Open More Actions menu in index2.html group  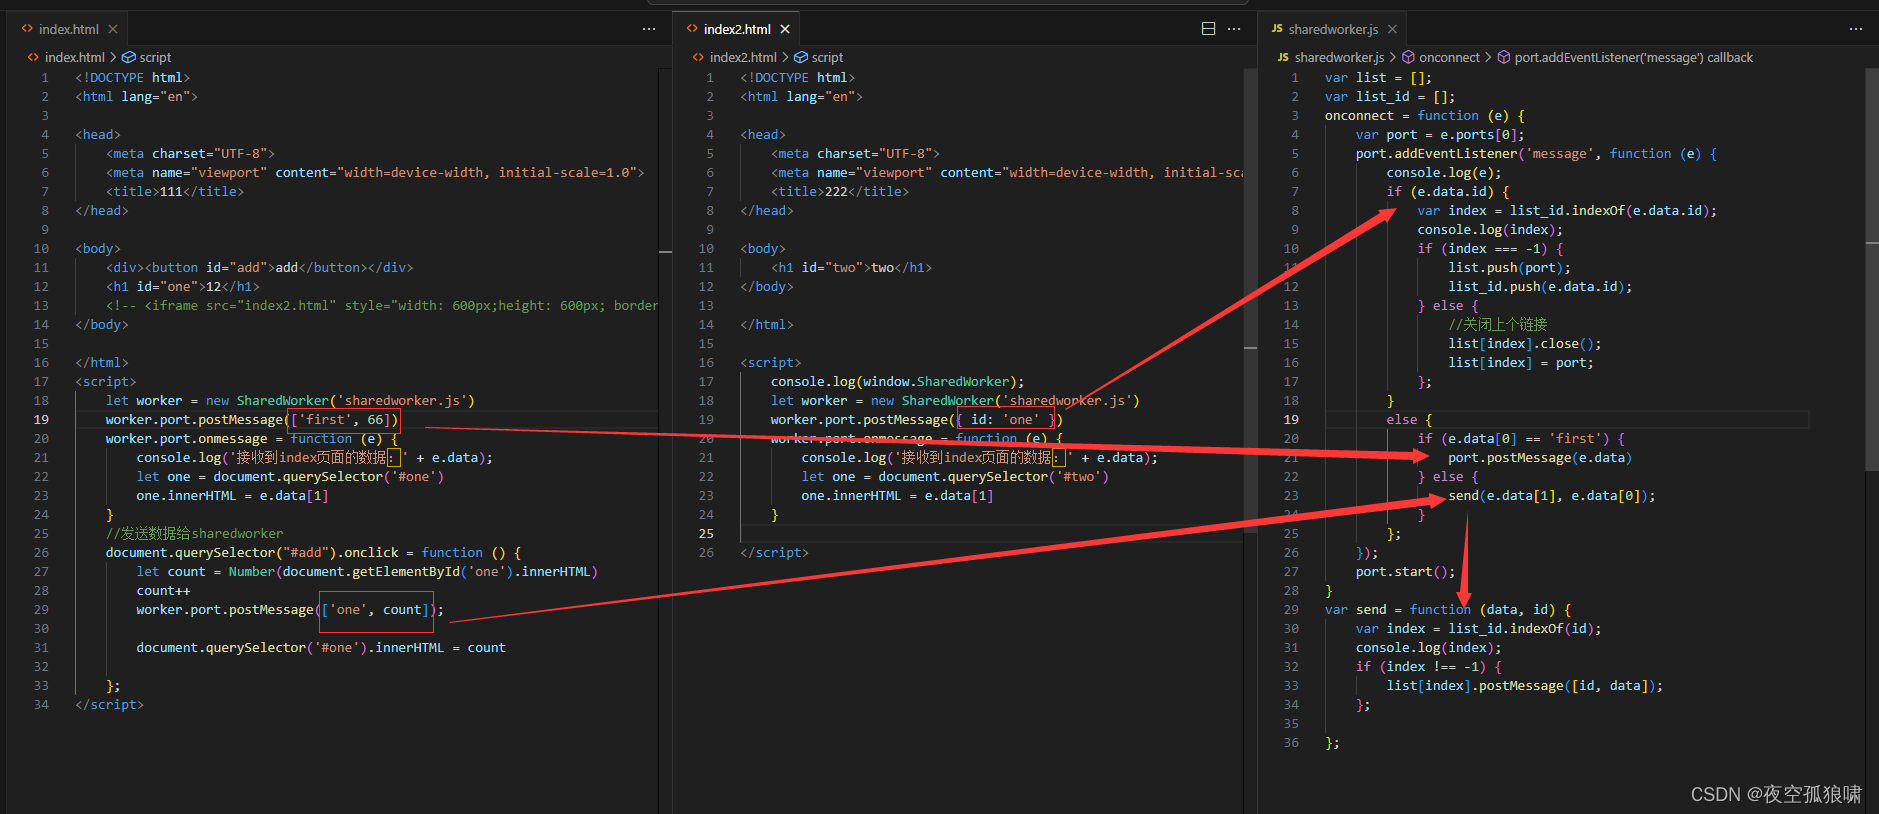click(x=1234, y=29)
